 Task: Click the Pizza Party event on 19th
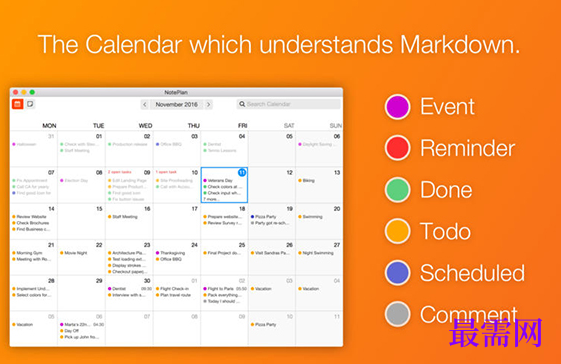[263, 217]
